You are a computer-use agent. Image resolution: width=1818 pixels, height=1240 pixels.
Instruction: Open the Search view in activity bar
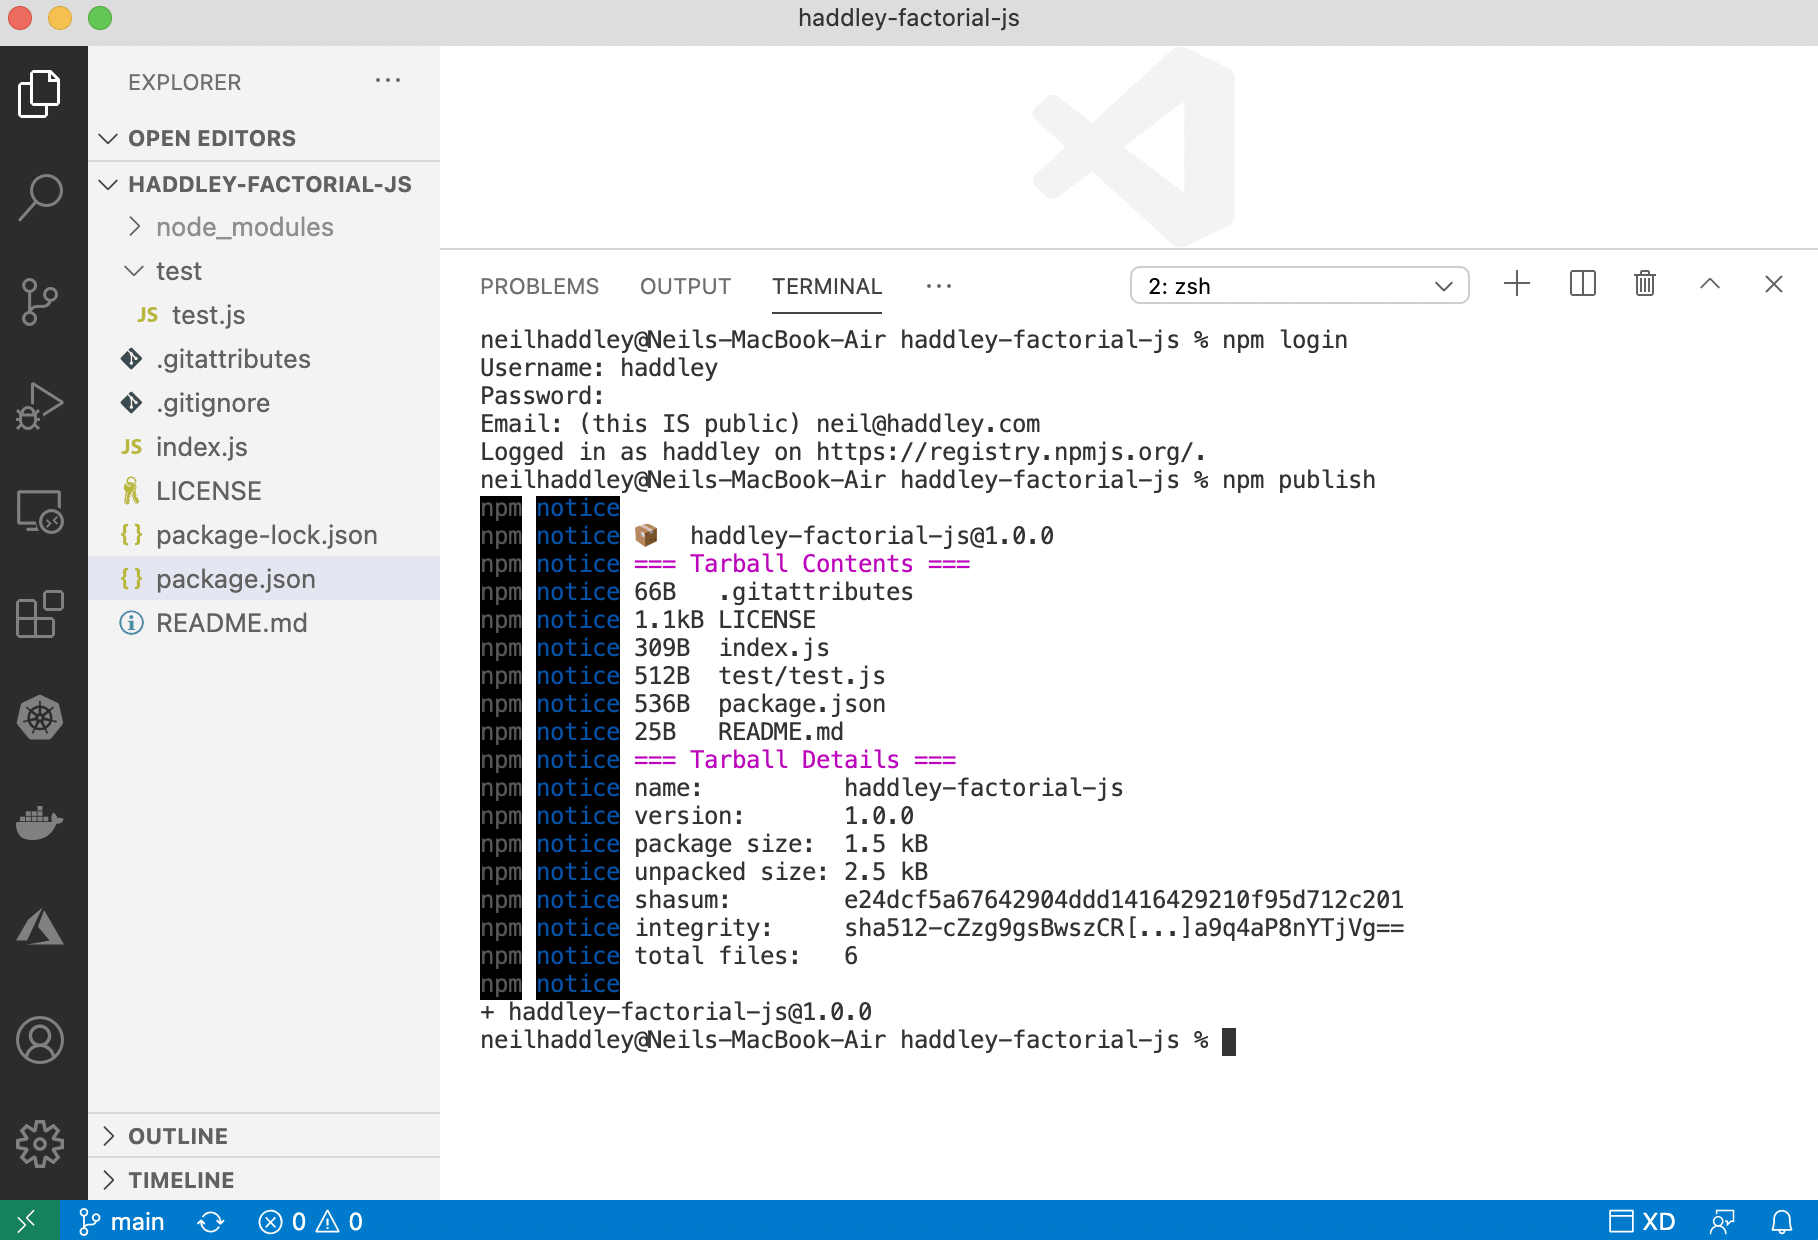[40, 197]
